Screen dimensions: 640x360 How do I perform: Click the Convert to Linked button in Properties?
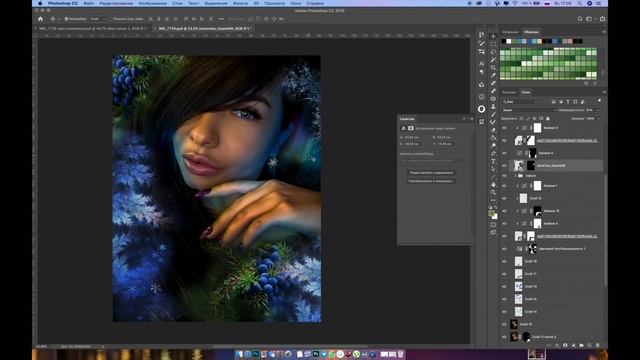click(x=431, y=181)
